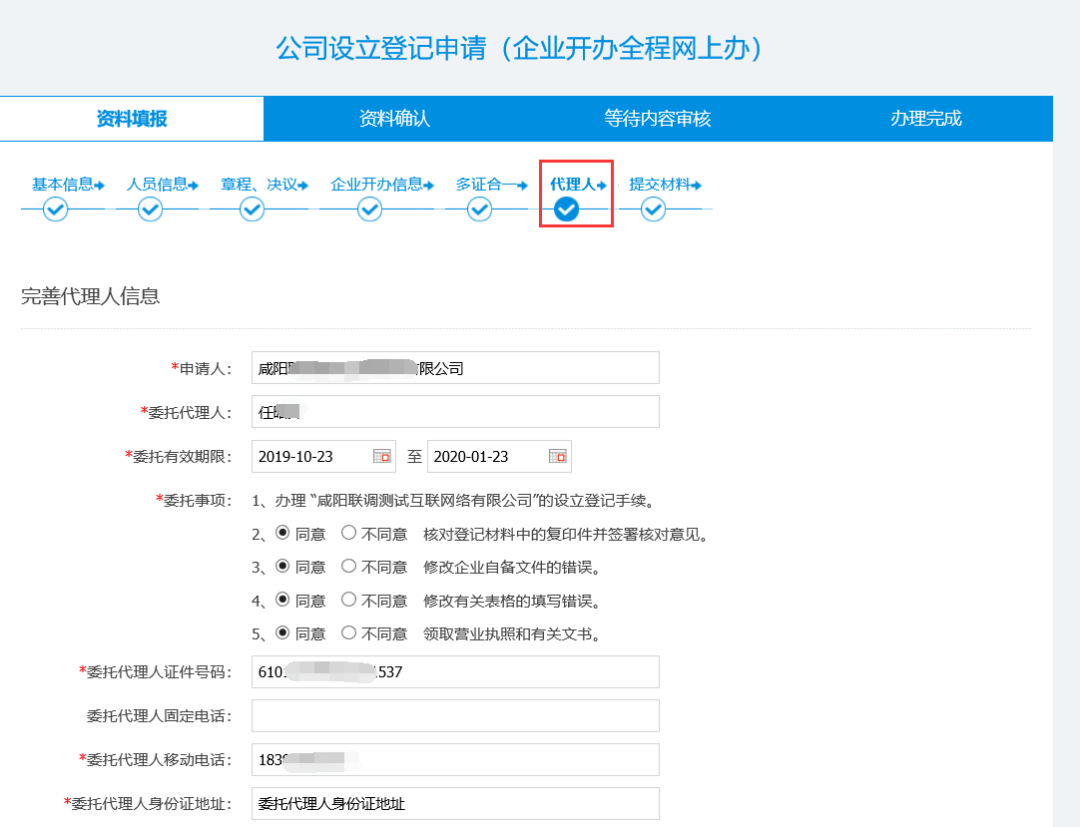1080x827 pixels.
Task: Click the checkmark icon under 基本信息
Action: (57, 209)
